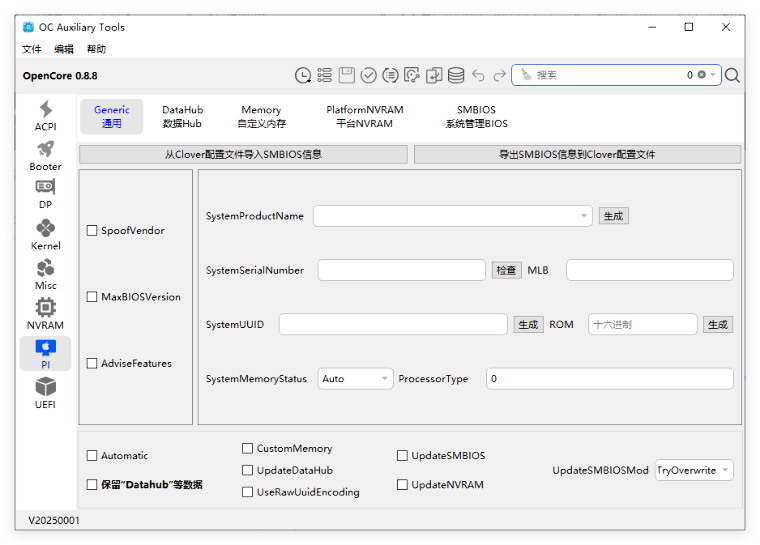Focus the SystemUUID input field
This screenshot has width=760, height=545.
[393, 324]
